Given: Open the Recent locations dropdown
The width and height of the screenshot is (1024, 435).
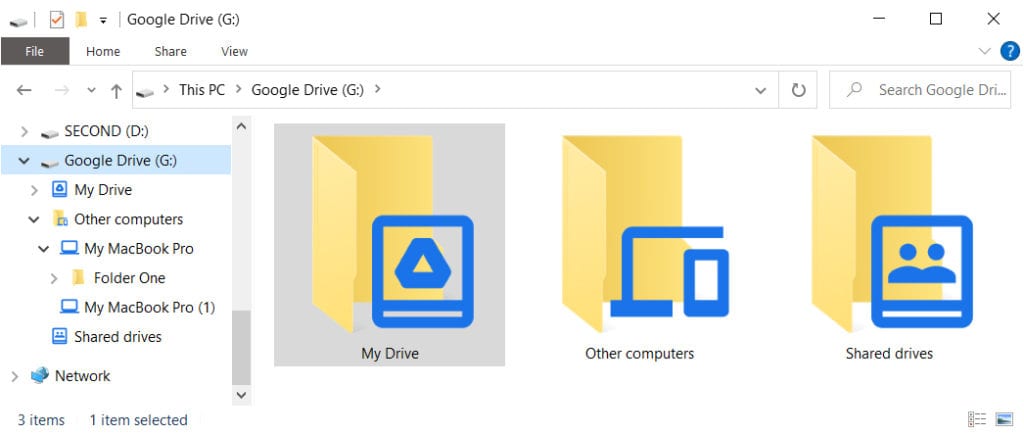Looking at the screenshot, I should [91, 90].
